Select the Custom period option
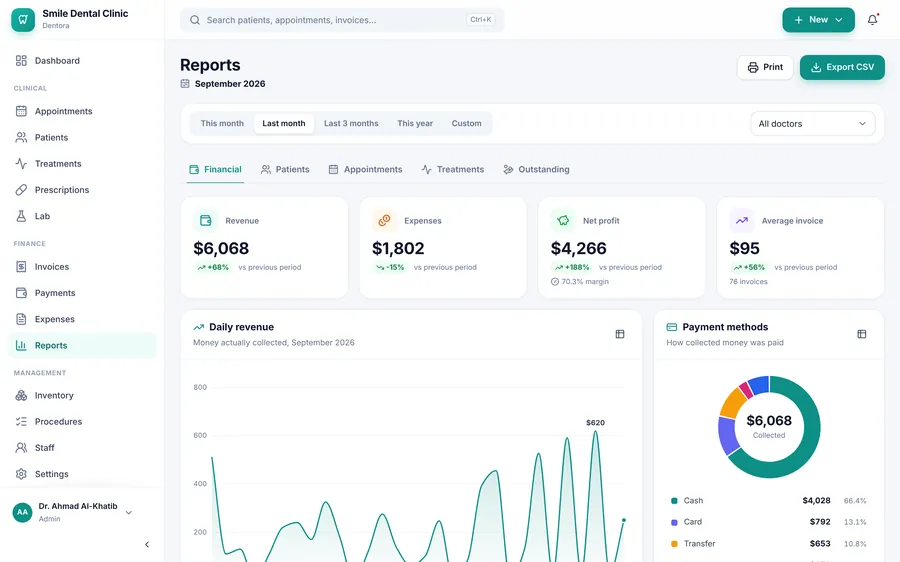 point(467,123)
